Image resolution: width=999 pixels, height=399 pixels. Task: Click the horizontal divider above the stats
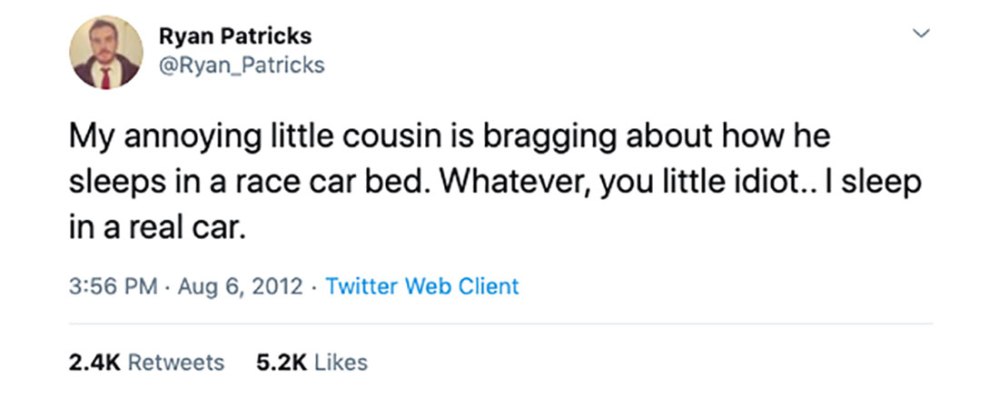(500, 324)
